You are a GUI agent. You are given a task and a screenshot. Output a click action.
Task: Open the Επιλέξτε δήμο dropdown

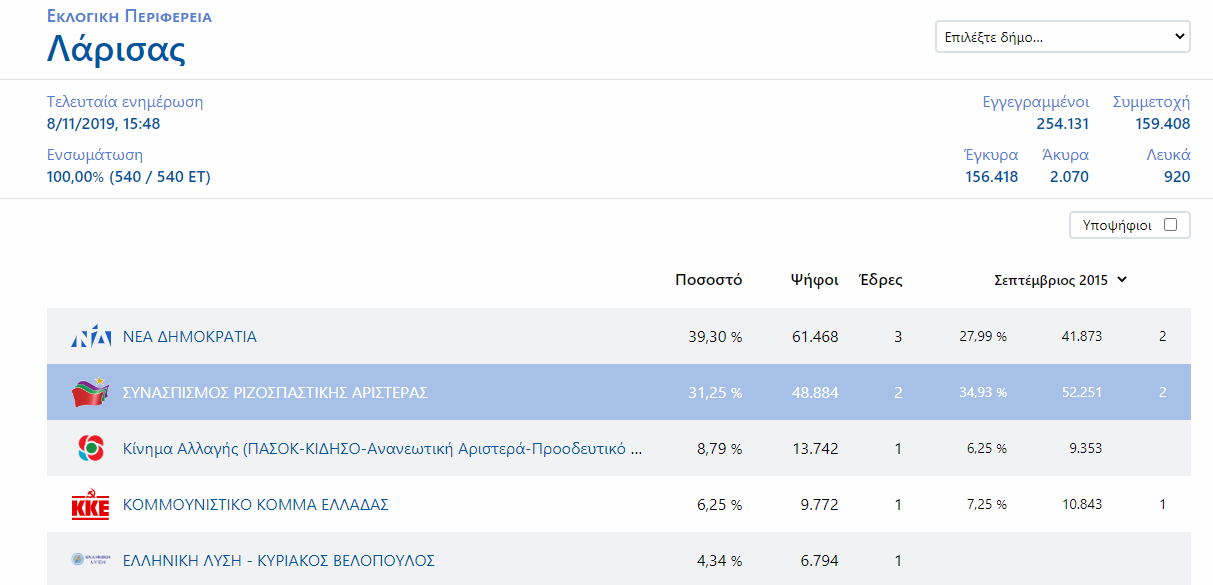point(1062,38)
